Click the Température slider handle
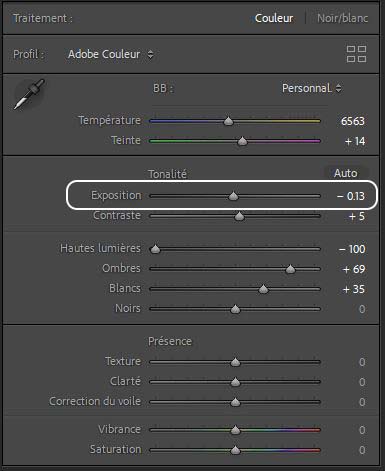 tap(228, 121)
